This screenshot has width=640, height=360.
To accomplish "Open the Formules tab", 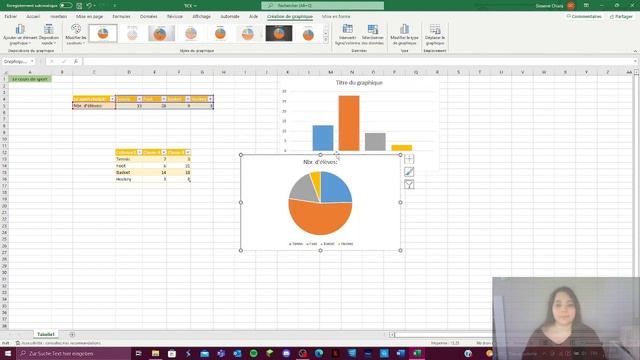I will point(121,16).
